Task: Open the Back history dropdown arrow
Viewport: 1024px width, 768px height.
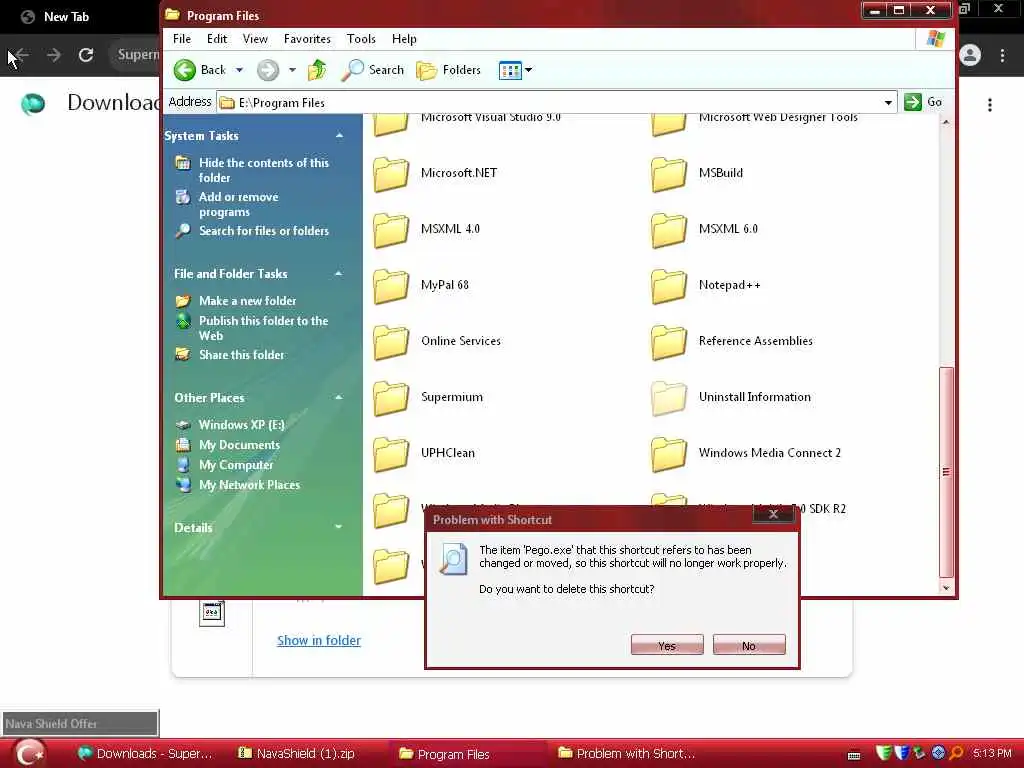Action: click(x=239, y=70)
